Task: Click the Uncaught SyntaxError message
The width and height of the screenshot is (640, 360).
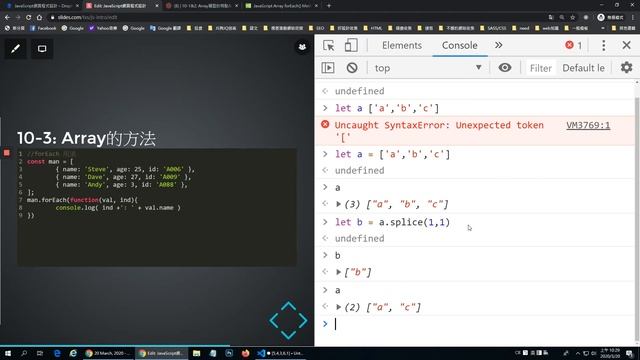Action: pyautogui.click(x=439, y=131)
